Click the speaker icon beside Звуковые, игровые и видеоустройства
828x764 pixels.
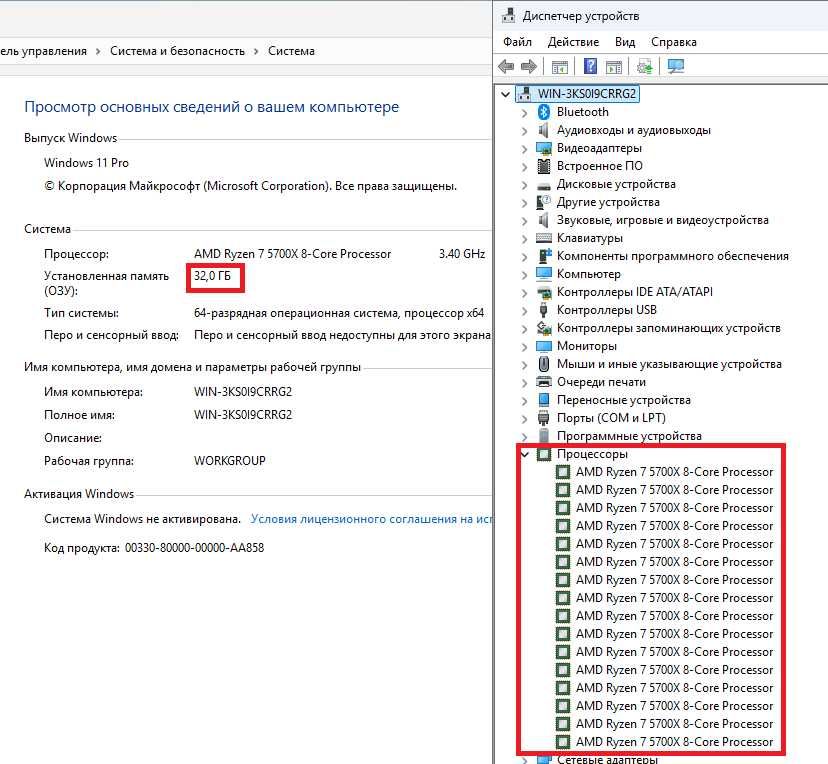[x=543, y=220]
